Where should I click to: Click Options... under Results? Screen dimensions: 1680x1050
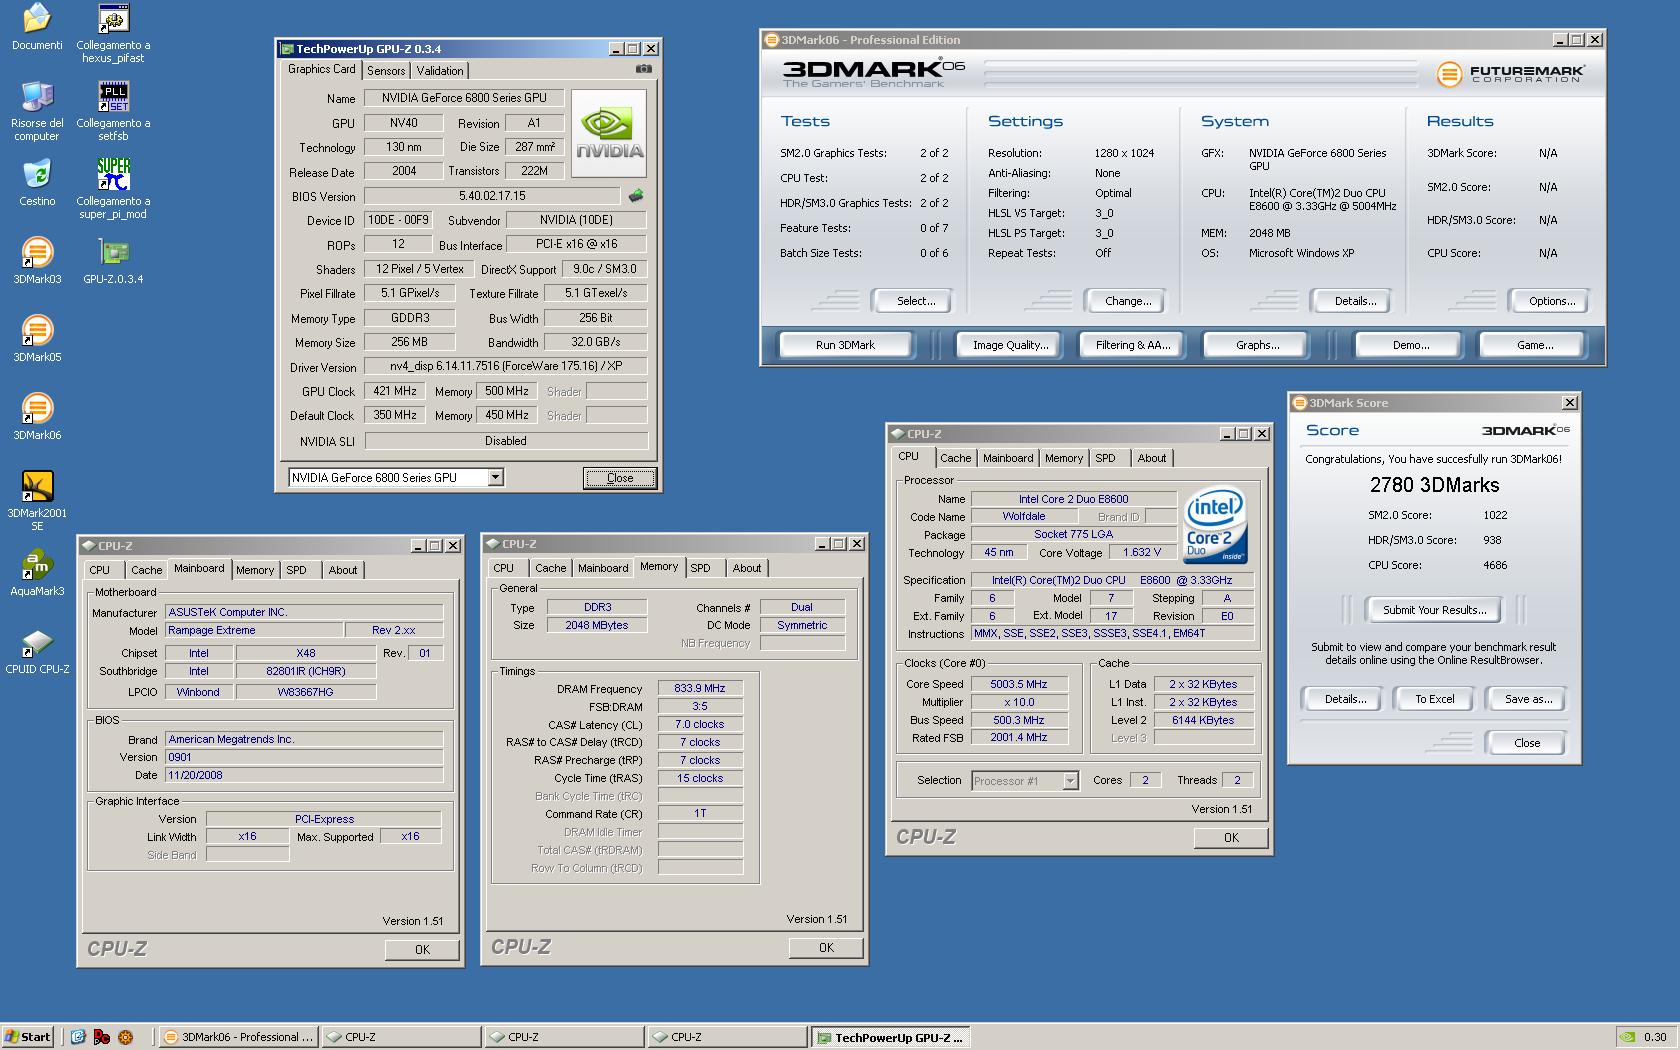1552,301
